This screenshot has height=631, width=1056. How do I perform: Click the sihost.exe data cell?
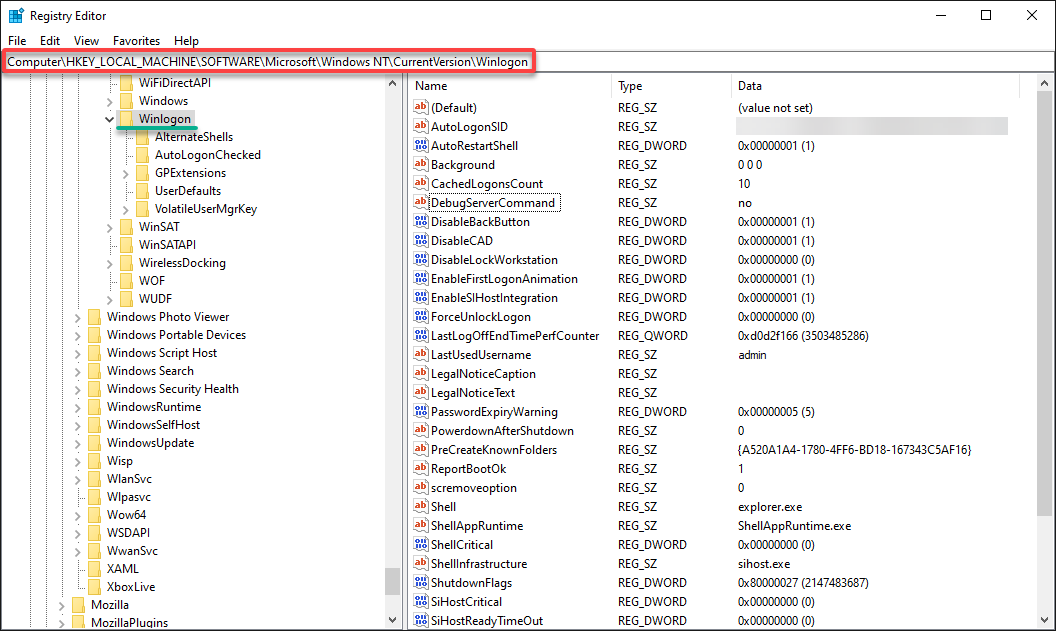coord(764,564)
